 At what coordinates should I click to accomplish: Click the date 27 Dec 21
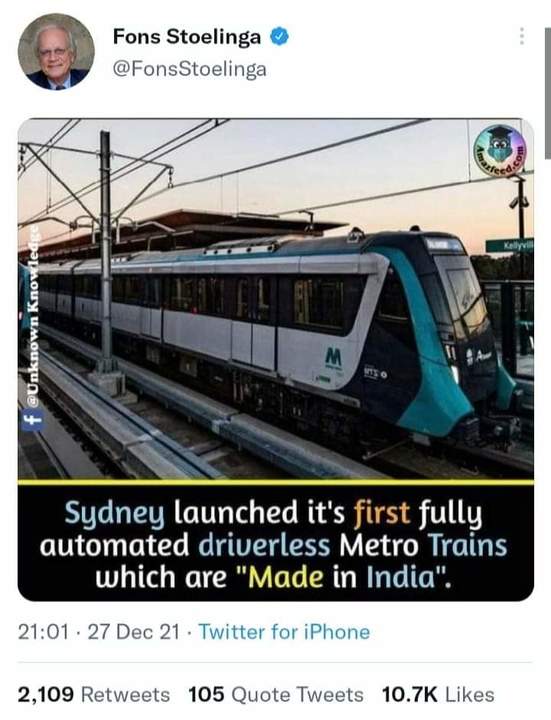pyautogui.click(x=133, y=632)
